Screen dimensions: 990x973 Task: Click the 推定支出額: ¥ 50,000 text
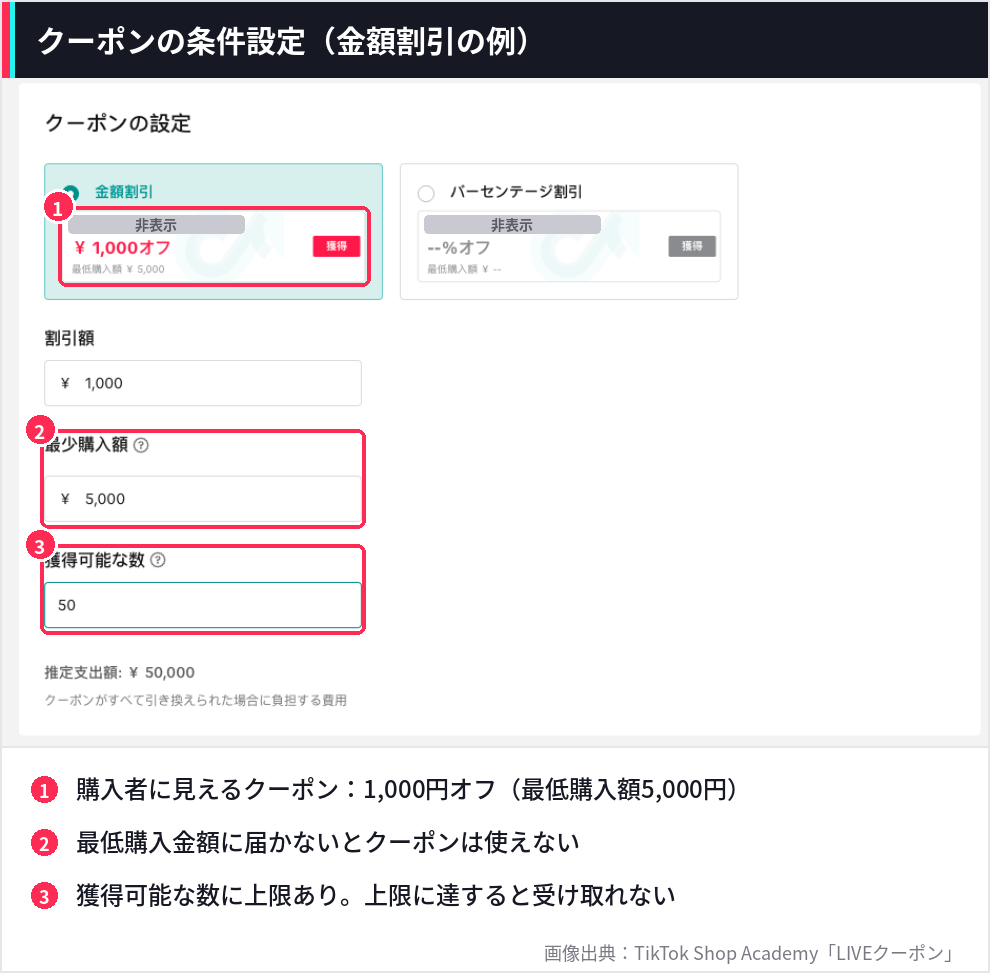click(119, 672)
